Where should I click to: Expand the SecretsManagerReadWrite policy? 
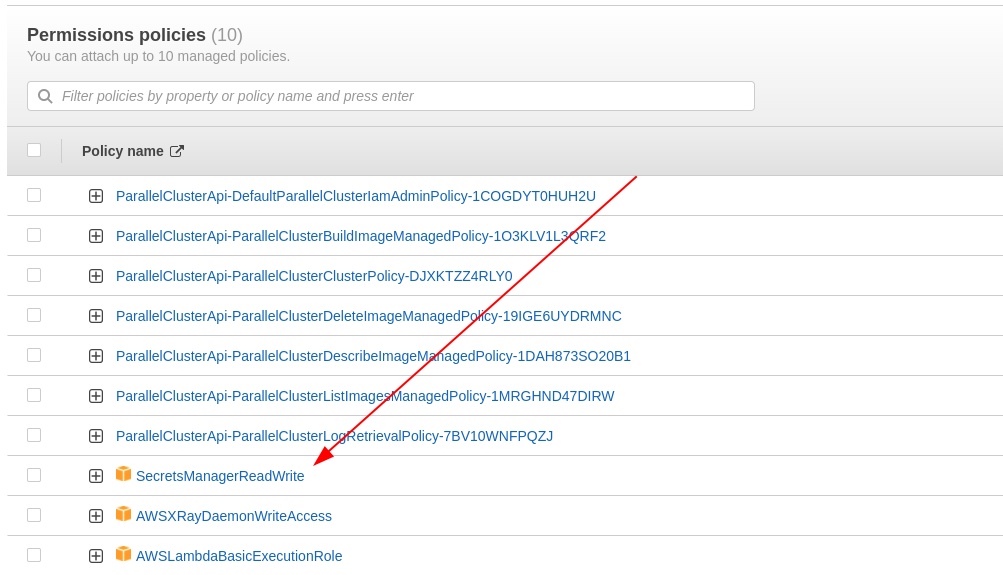96,476
